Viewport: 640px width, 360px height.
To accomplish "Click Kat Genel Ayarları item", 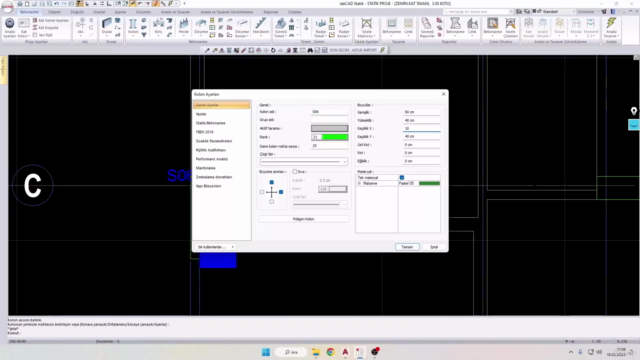I will [x=51, y=20].
